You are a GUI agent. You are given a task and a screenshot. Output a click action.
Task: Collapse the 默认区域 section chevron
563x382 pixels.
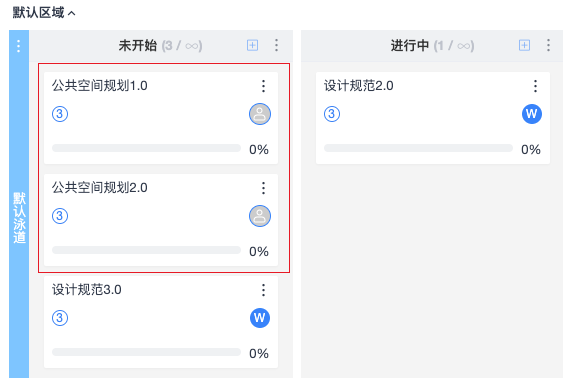click(x=72, y=14)
